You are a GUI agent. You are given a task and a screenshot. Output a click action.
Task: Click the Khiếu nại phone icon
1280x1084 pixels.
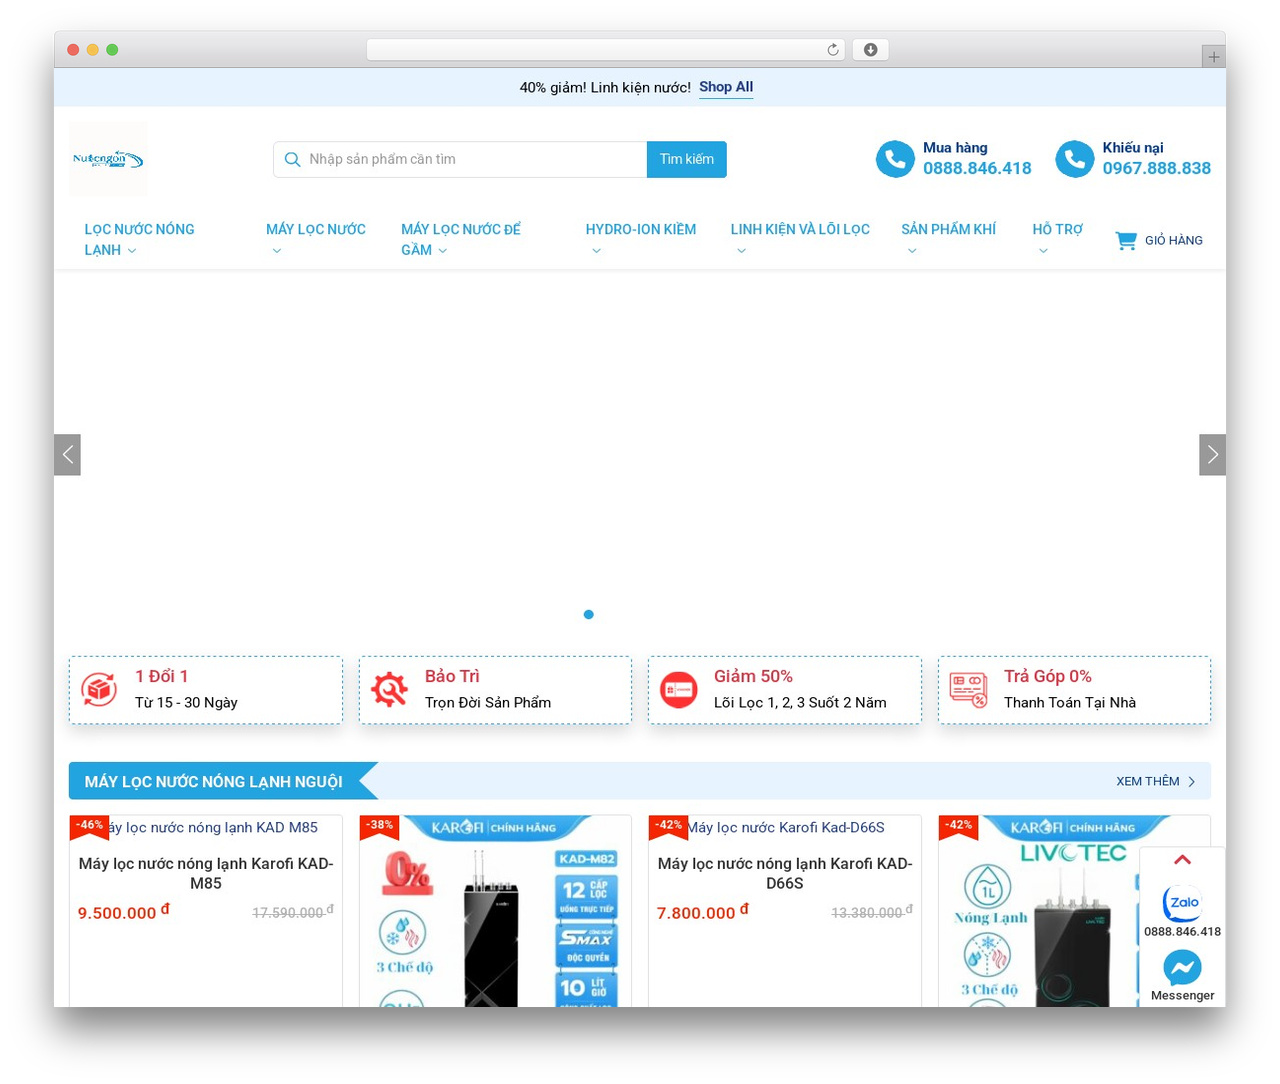tap(1075, 159)
